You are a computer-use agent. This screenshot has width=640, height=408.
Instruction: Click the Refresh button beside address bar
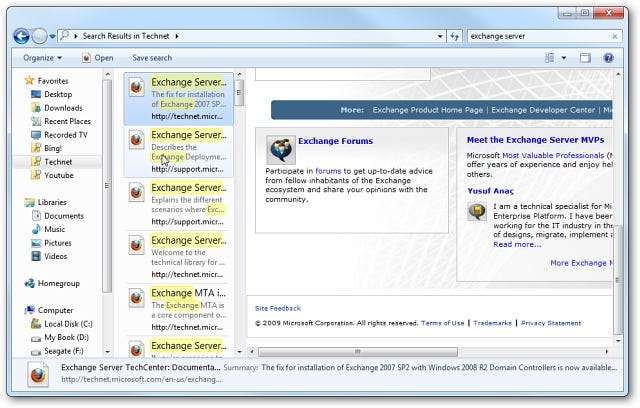[x=455, y=36]
